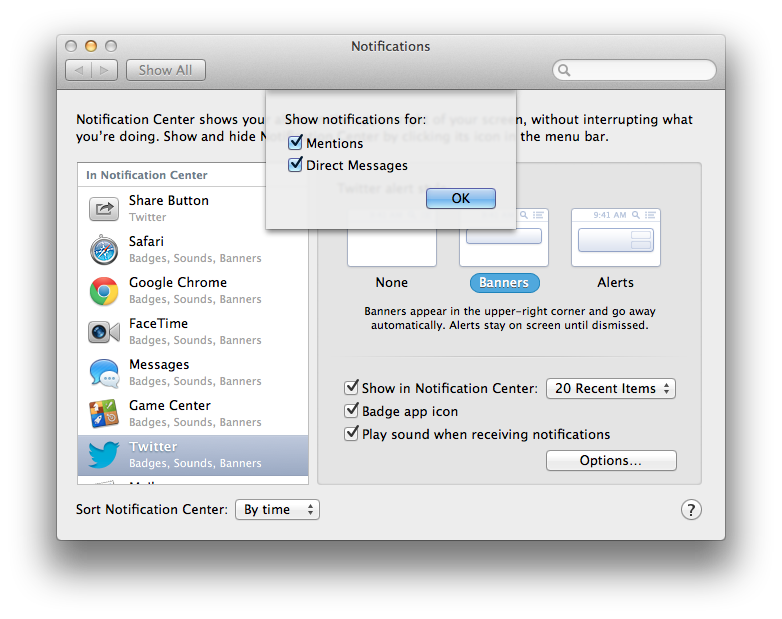
Task: Select the Messages speech bubble icon
Action: point(104,373)
